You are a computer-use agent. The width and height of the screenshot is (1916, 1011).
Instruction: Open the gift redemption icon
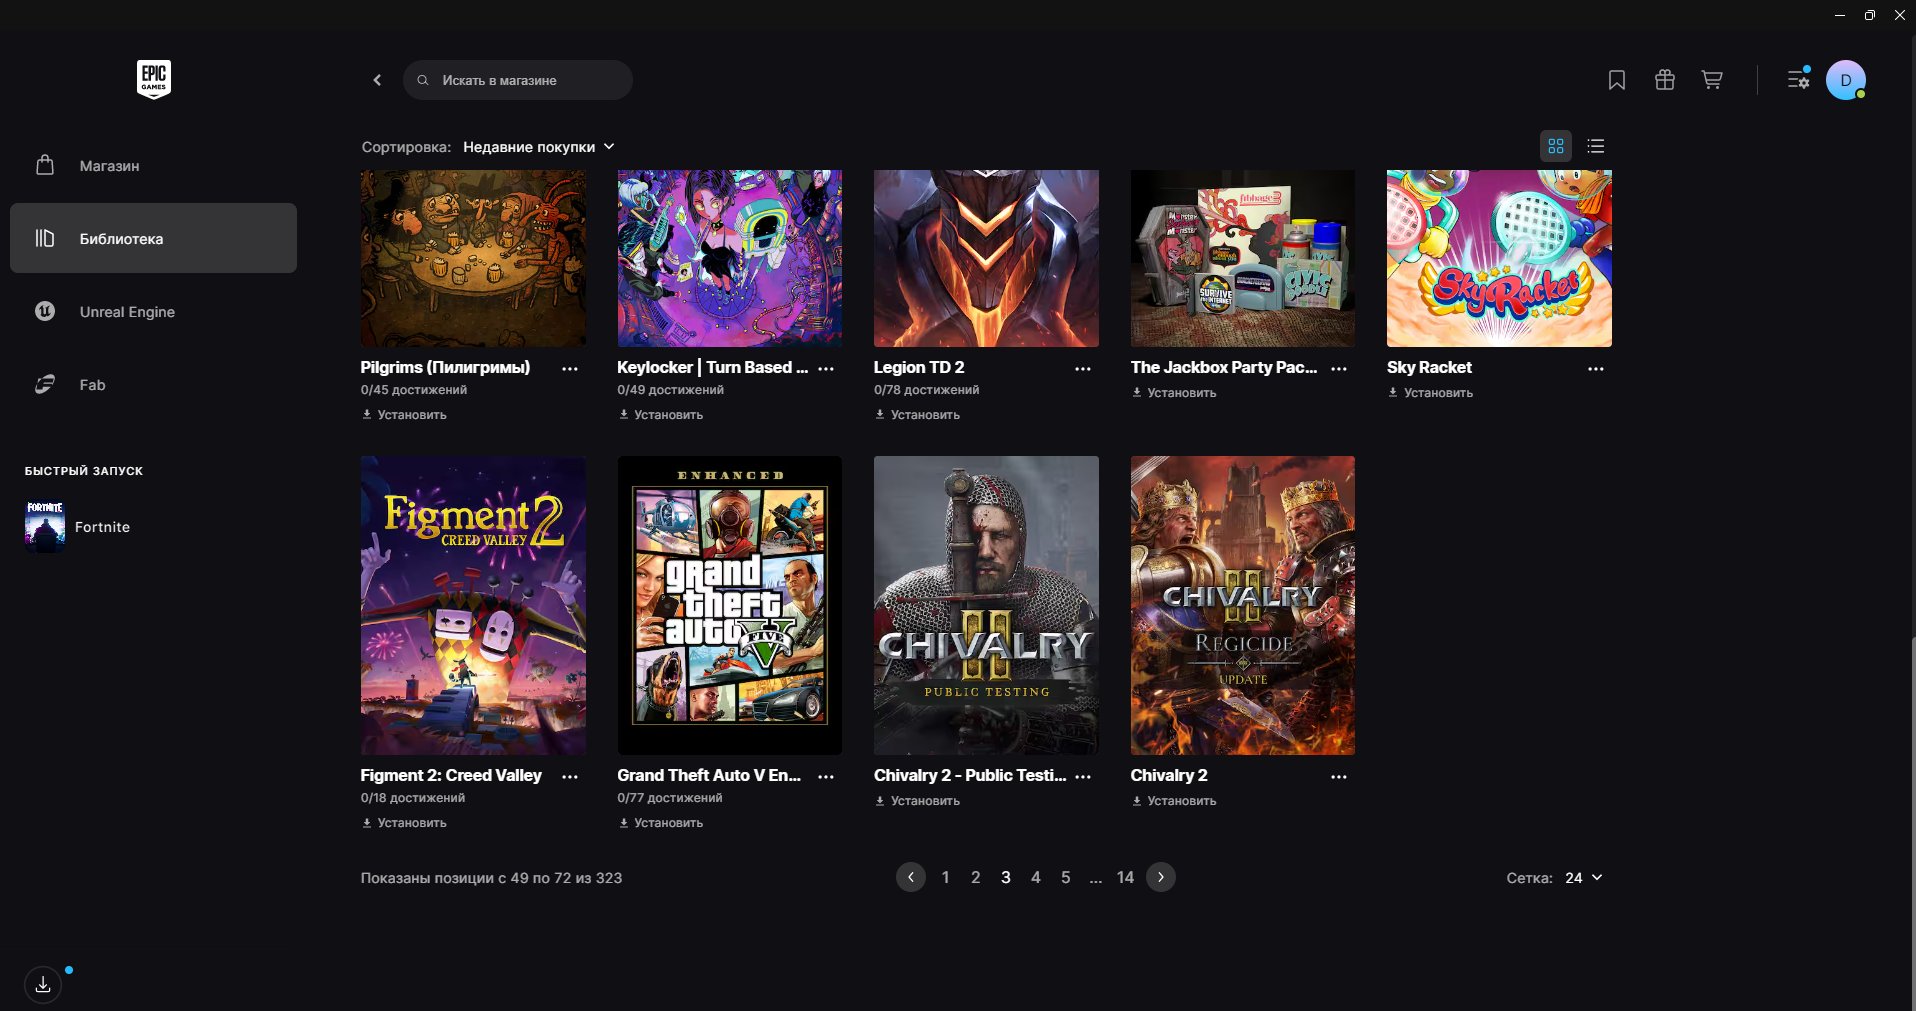click(1665, 80)
